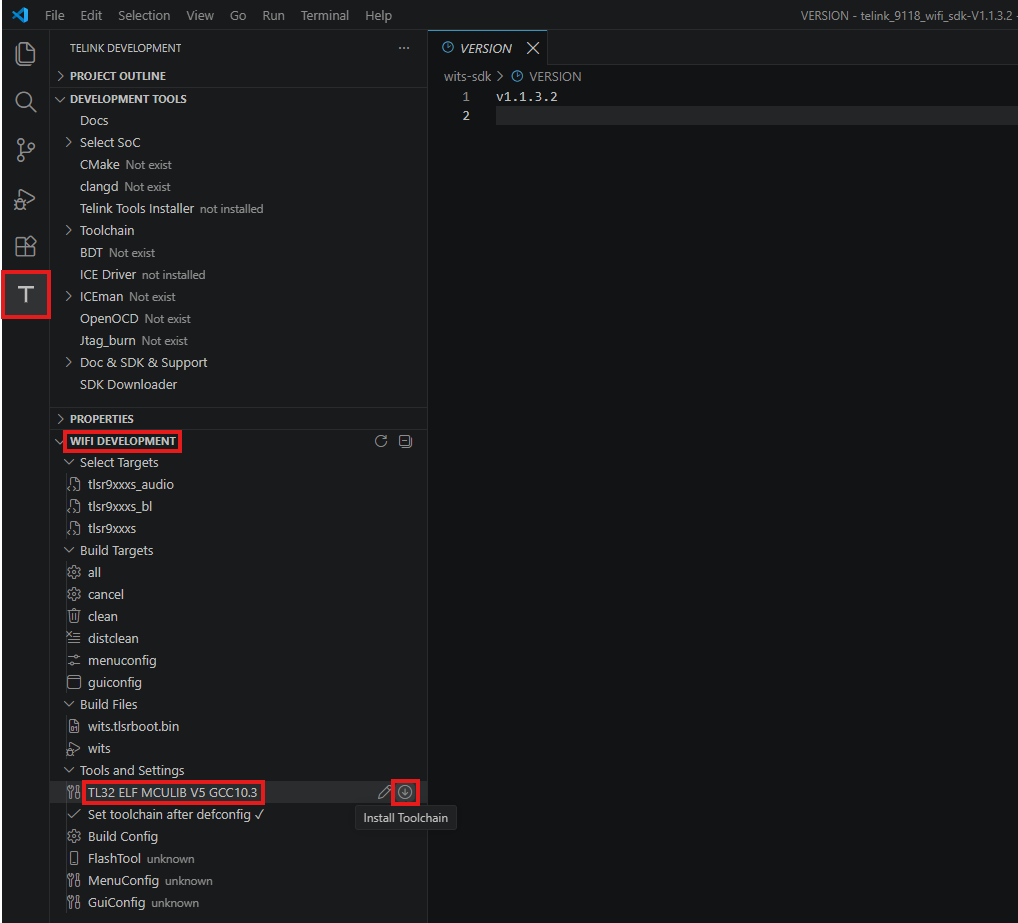This screenshot has width=1018, height=923.
Task: Click VERSION in the breadcrumb
Action: (555, 76)
